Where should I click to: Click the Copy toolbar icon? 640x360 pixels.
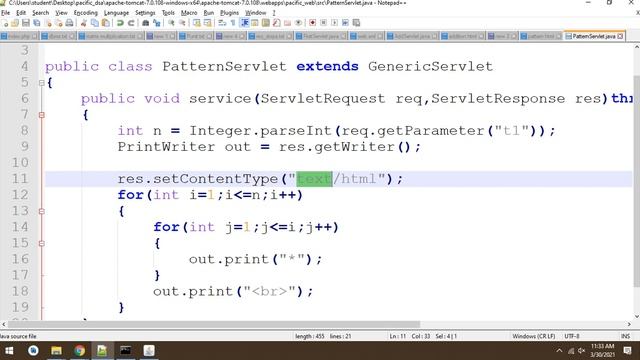[95, 23]
